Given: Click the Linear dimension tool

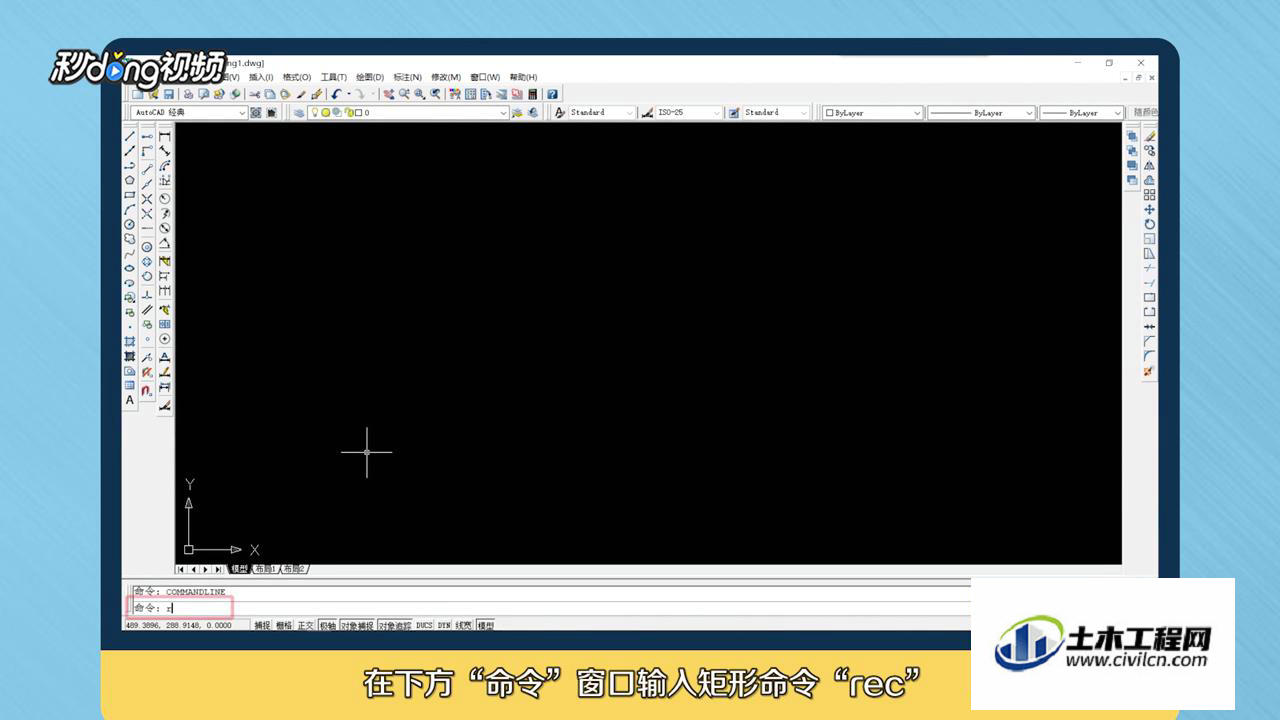Looking at the screenshot, I should pyautogui.click(x=165, y=136).
